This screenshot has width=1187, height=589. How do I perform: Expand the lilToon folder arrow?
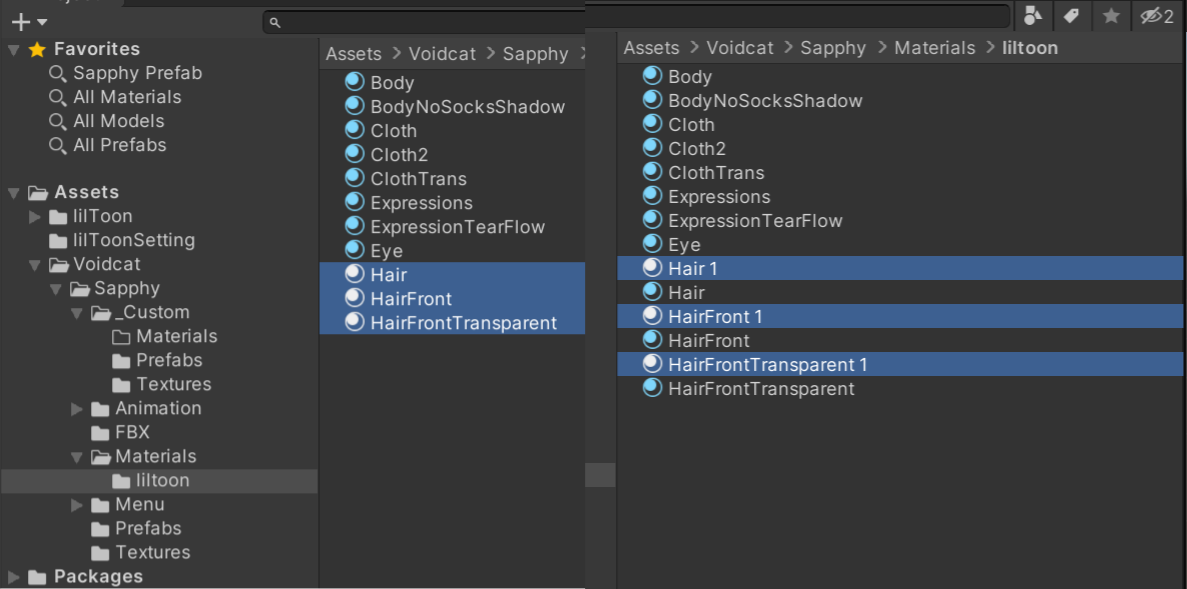[36, 217]
